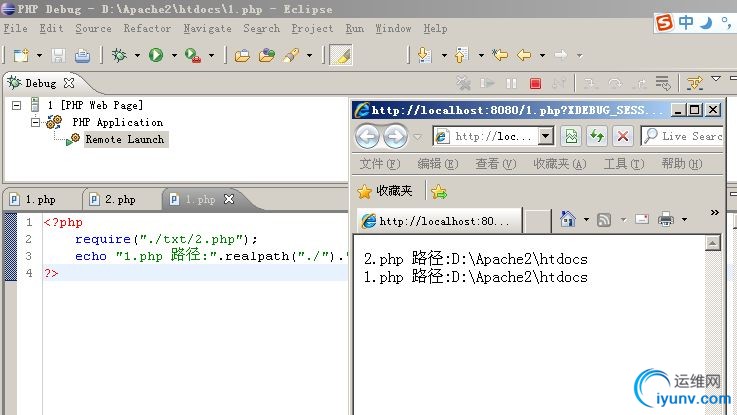Open the External Tools dropdown arrow

[x=211, y=55]
